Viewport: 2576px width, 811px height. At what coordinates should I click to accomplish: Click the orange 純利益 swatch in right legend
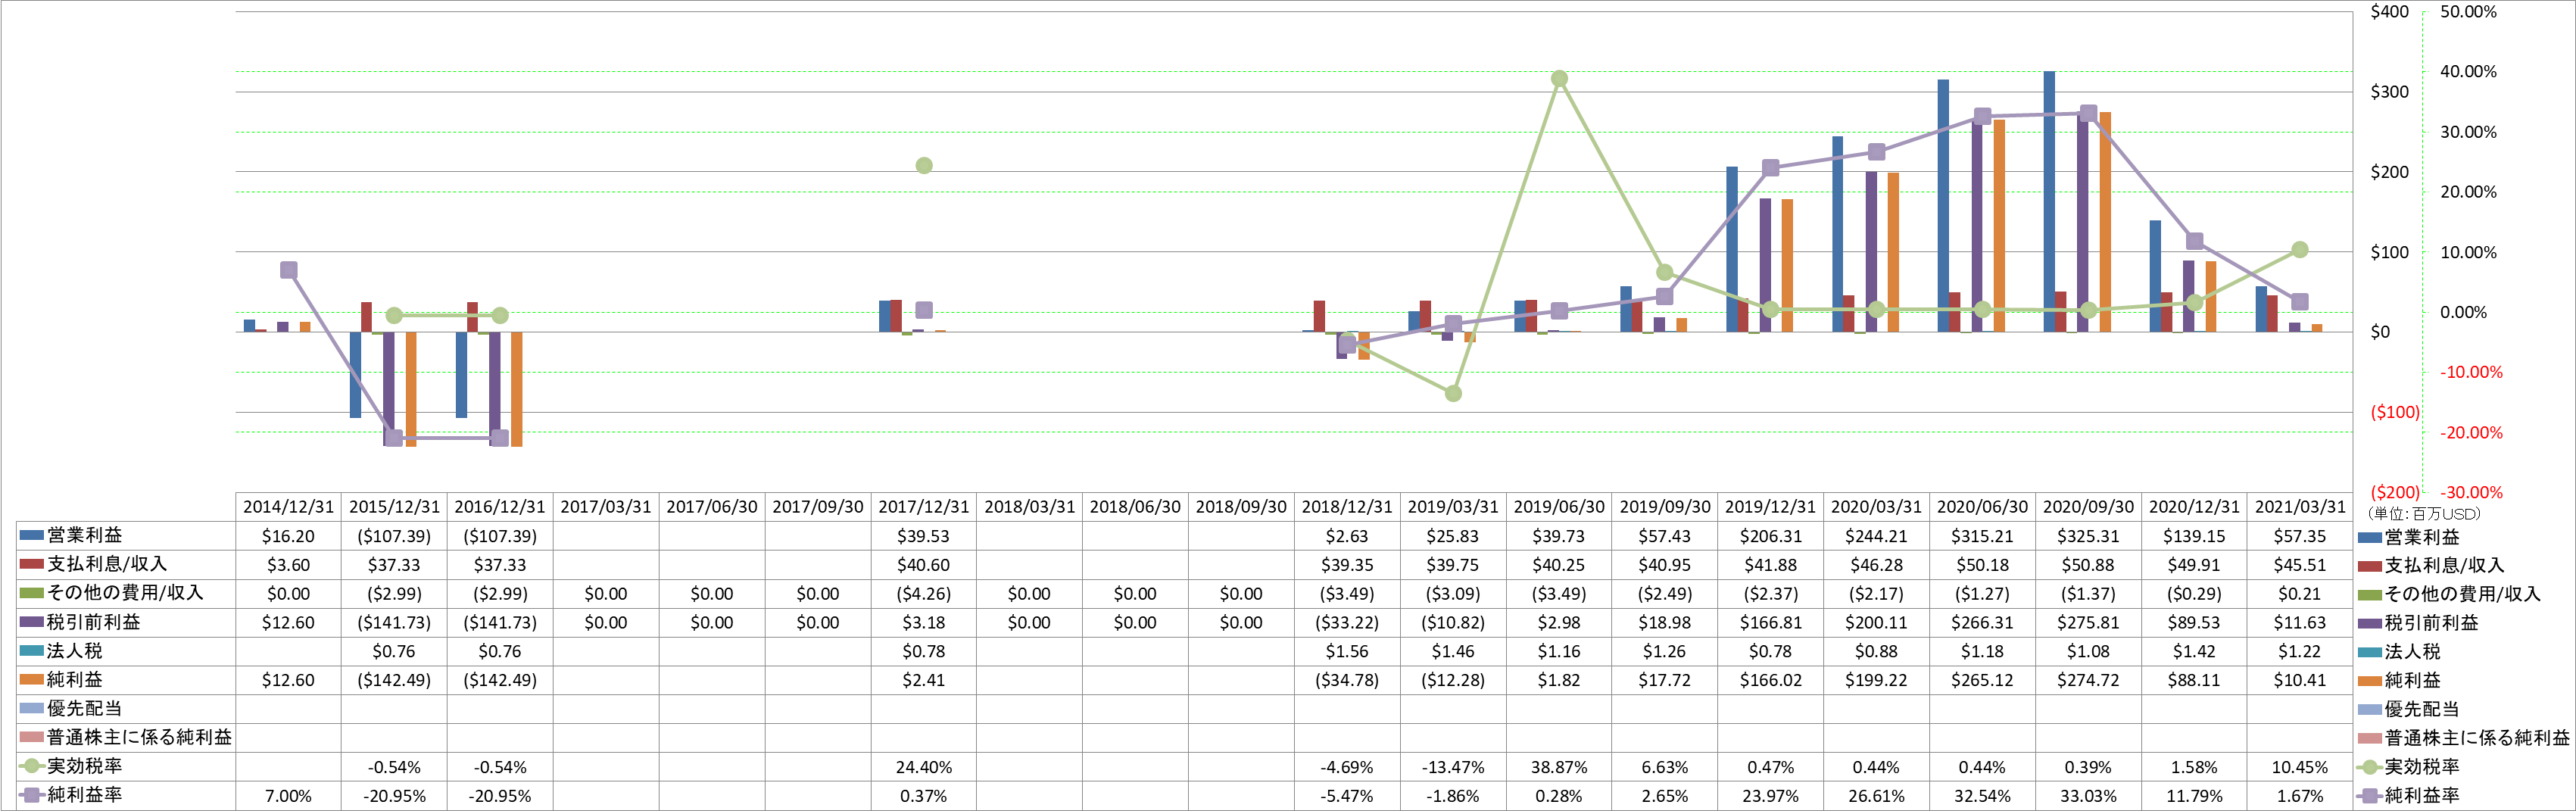(2369, 681)
